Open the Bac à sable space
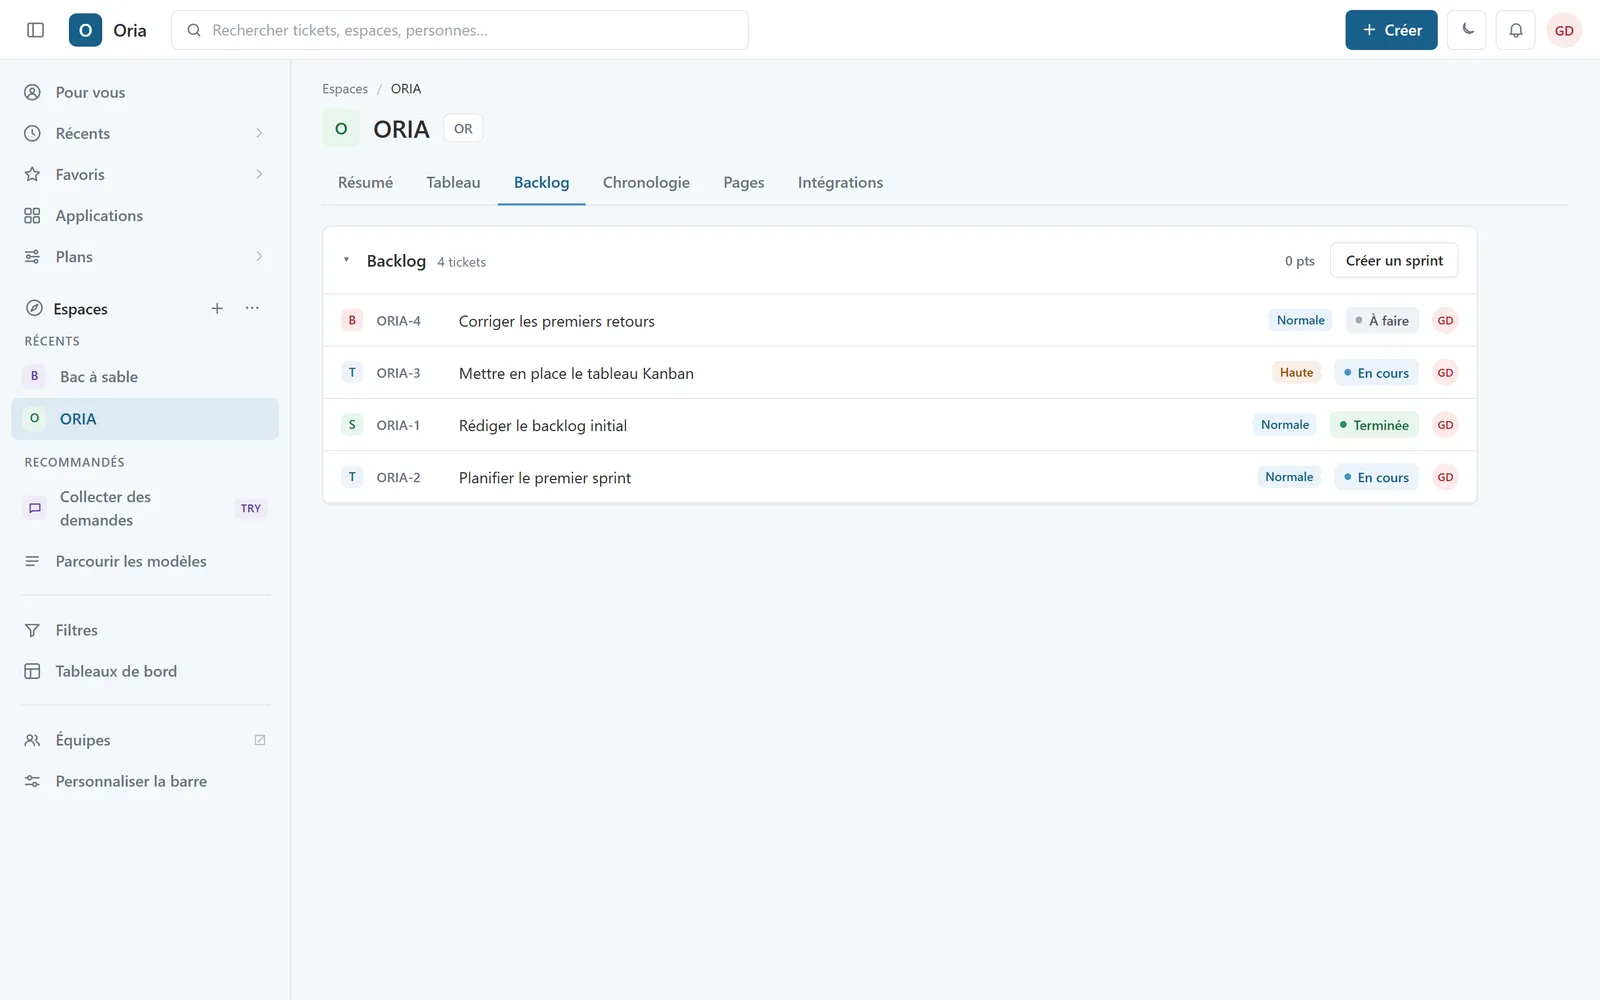1600x1000 pixels. [x=146, y=377]
